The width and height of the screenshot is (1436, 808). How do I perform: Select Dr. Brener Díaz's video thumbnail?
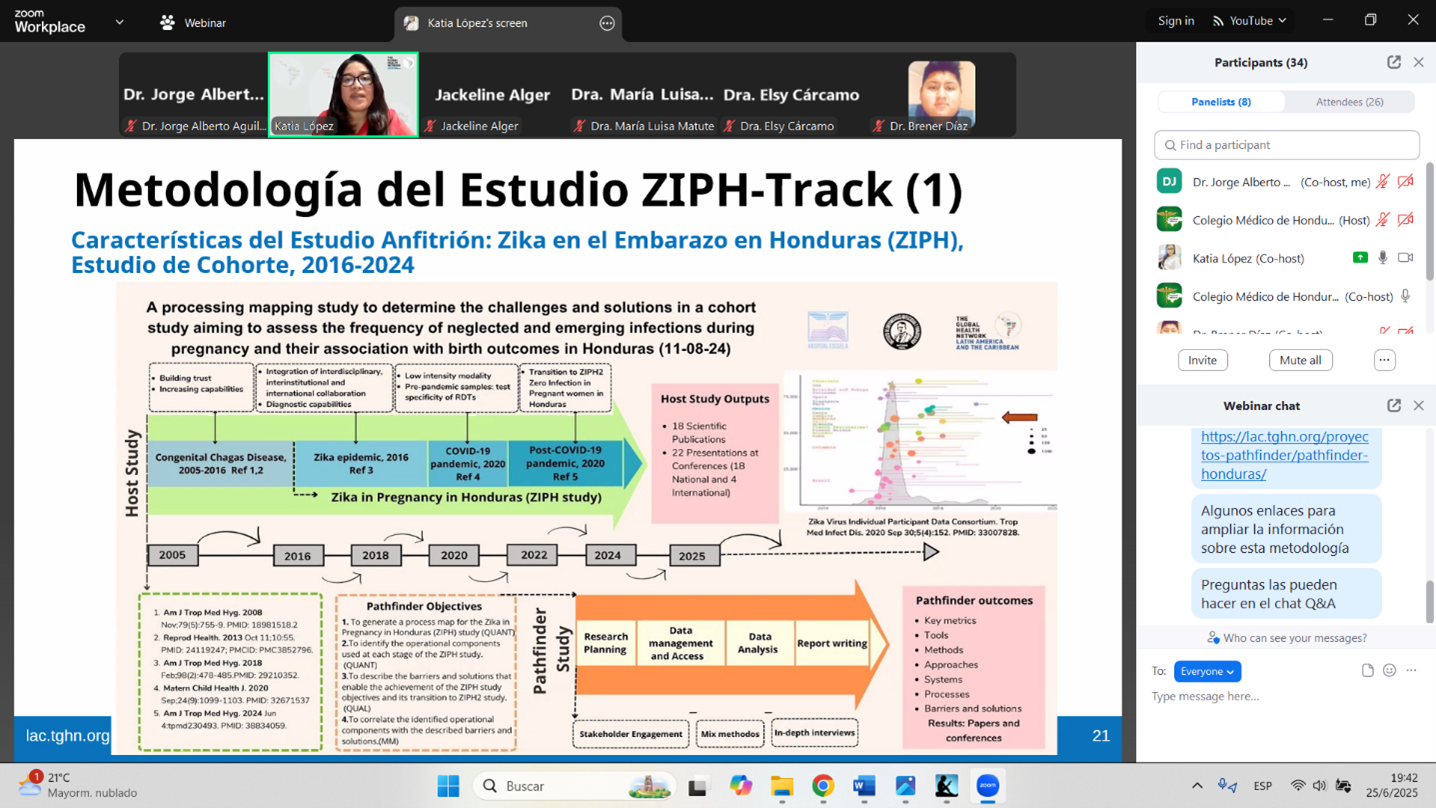(x=941, y=94)
